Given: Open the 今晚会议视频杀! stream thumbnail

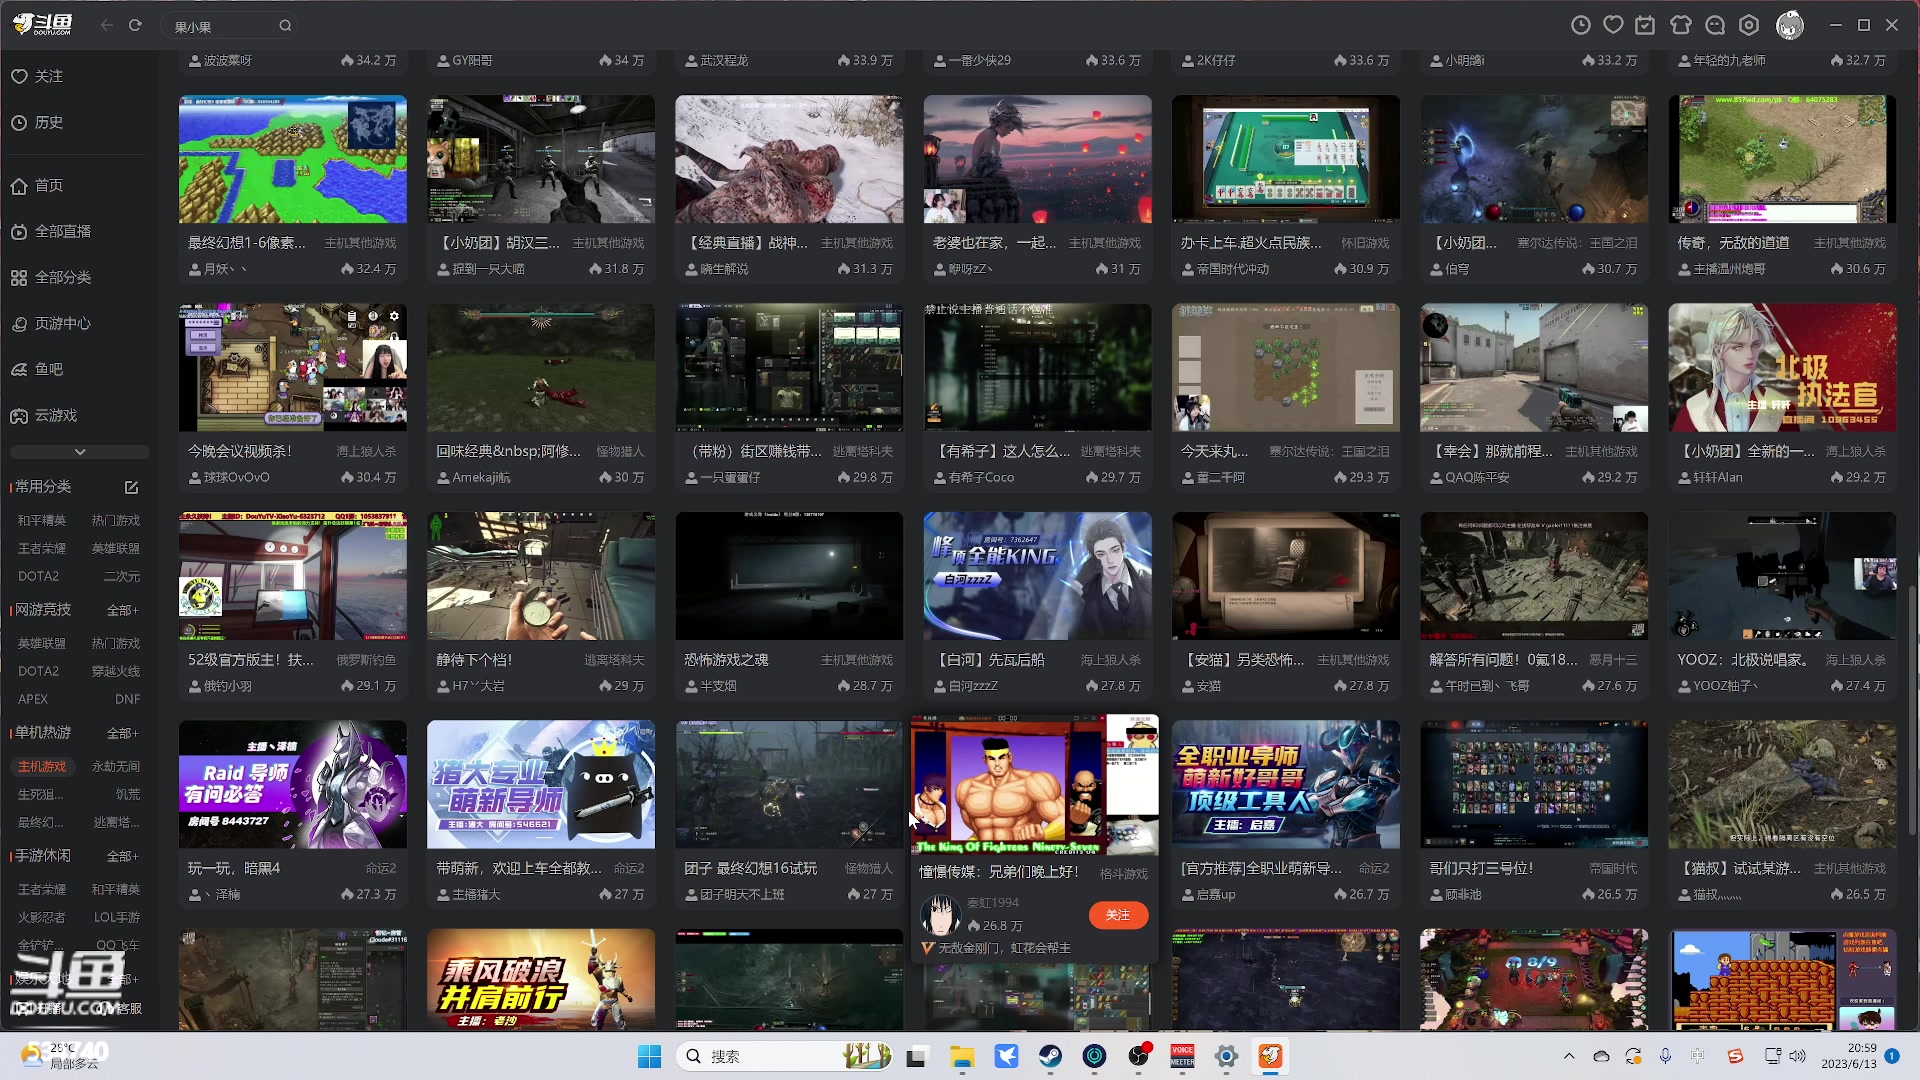Looking at the screenshot, I should click(x=293, y=368).
